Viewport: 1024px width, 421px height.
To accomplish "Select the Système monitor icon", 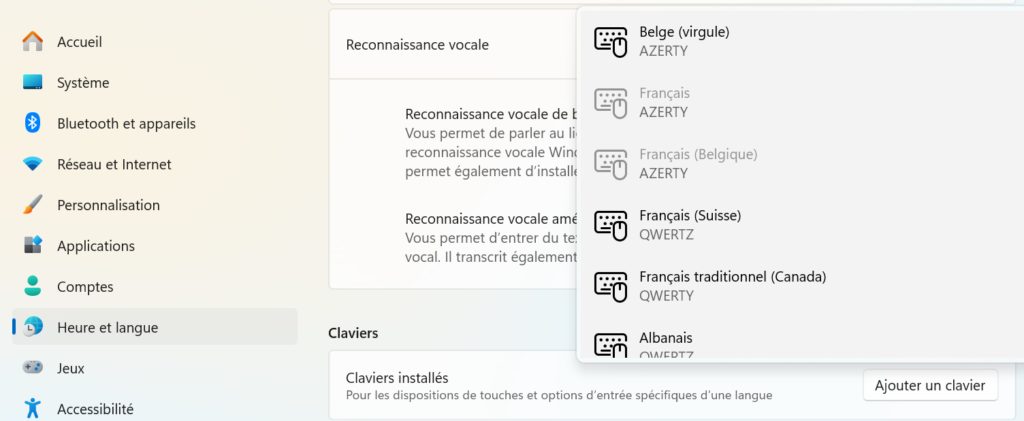I will click(32, 82).
